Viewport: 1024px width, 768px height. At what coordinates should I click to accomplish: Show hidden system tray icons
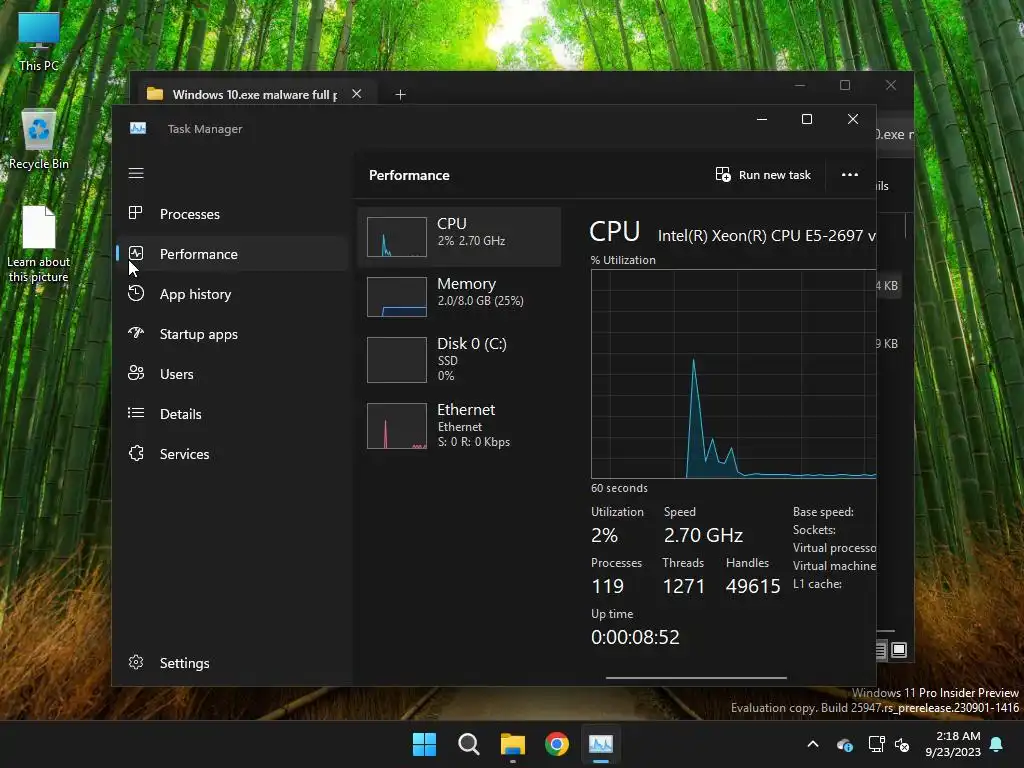point(813,744)
